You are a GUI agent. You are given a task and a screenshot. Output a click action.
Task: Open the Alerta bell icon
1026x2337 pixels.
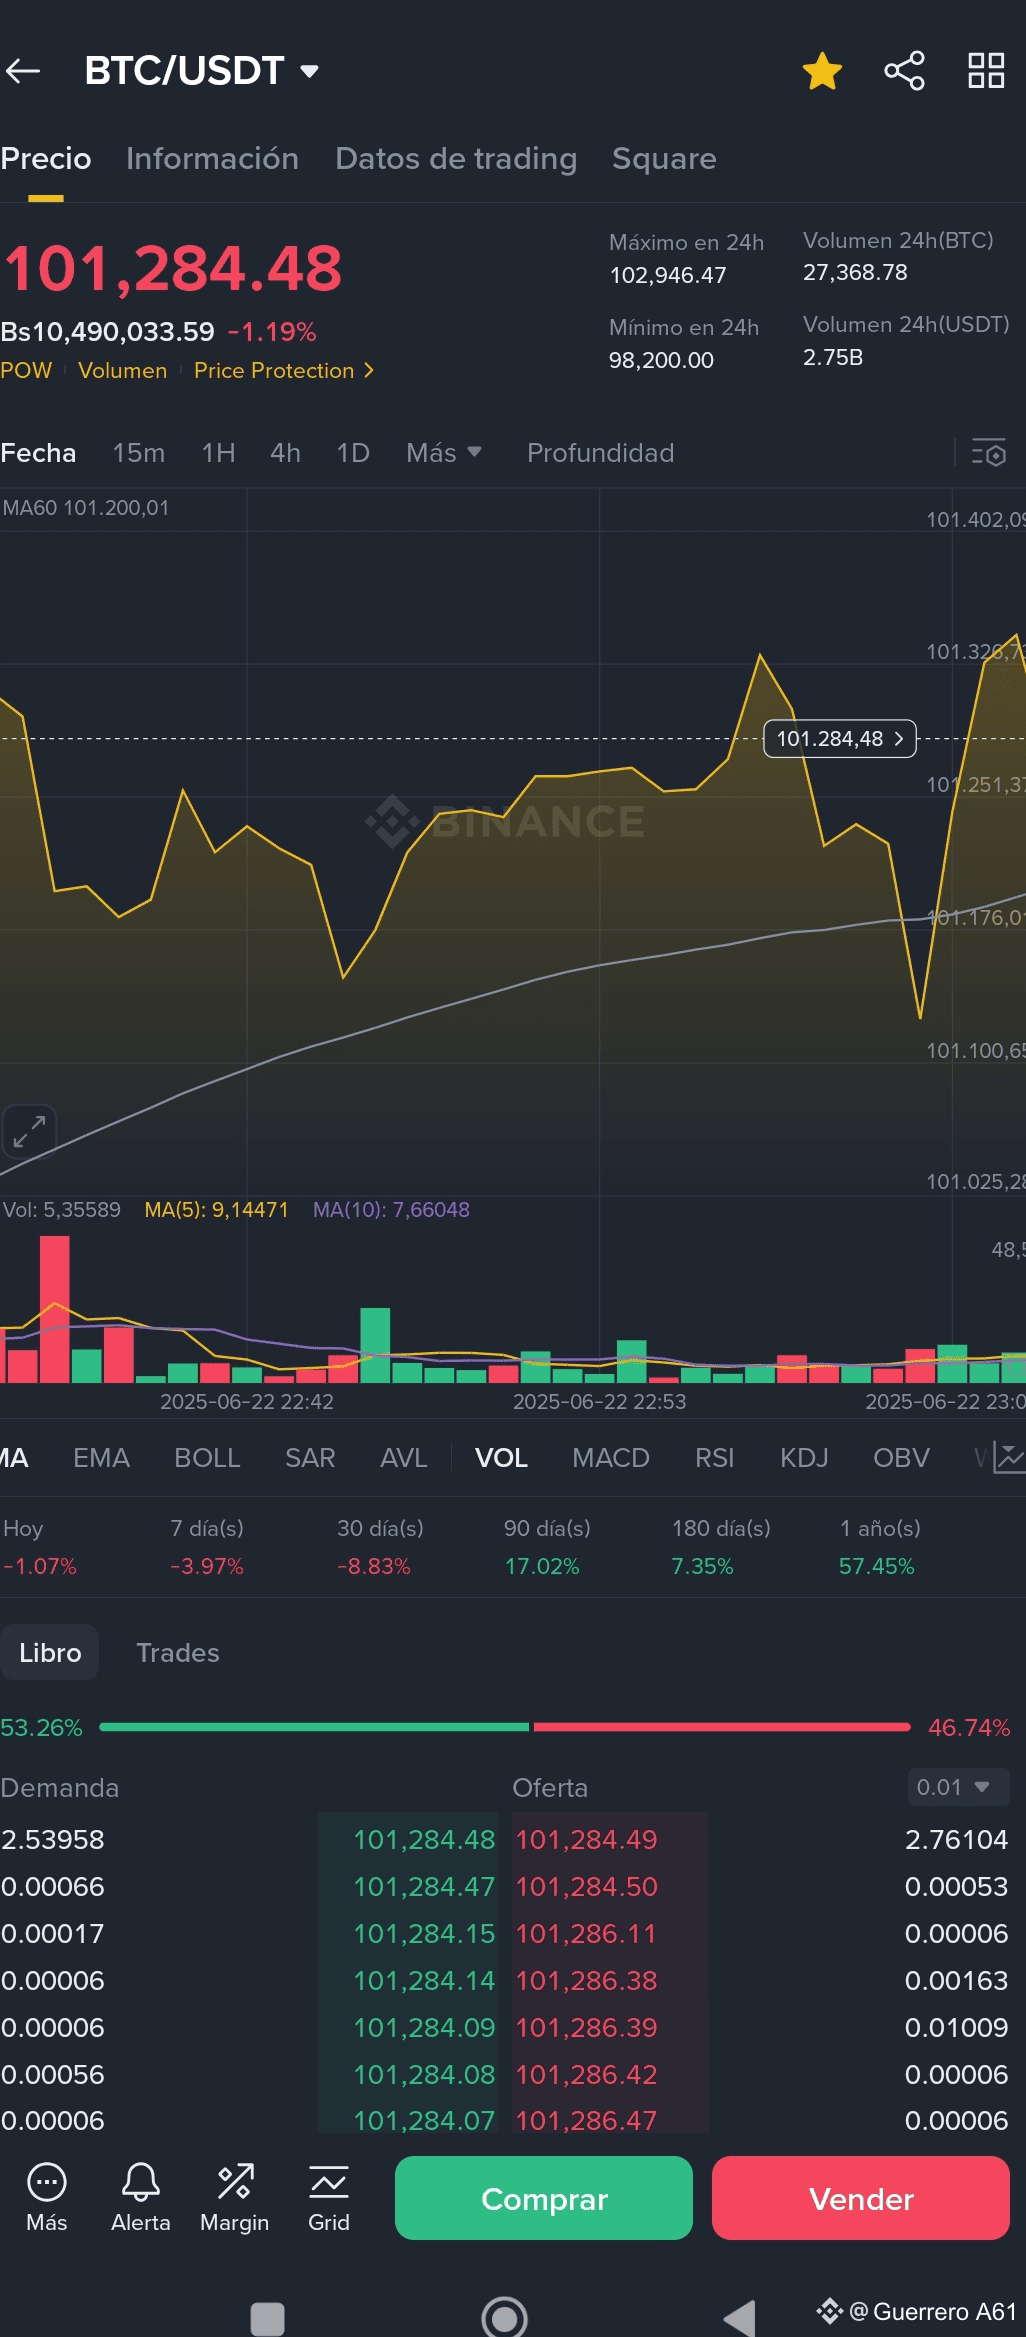click(x=140, y=2198)
